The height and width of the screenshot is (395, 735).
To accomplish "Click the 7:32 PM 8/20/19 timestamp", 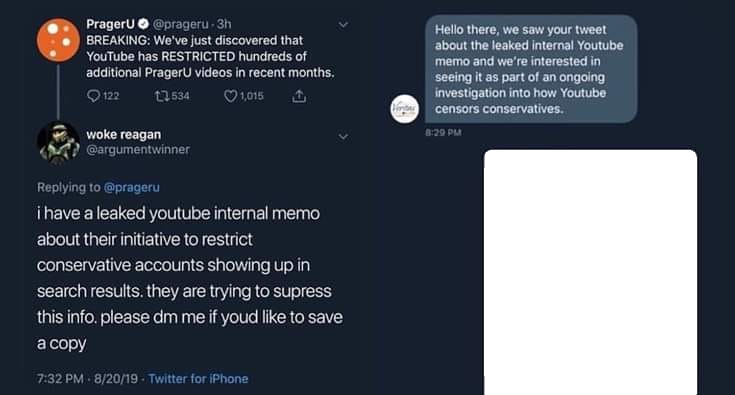I will click(87, 379).
